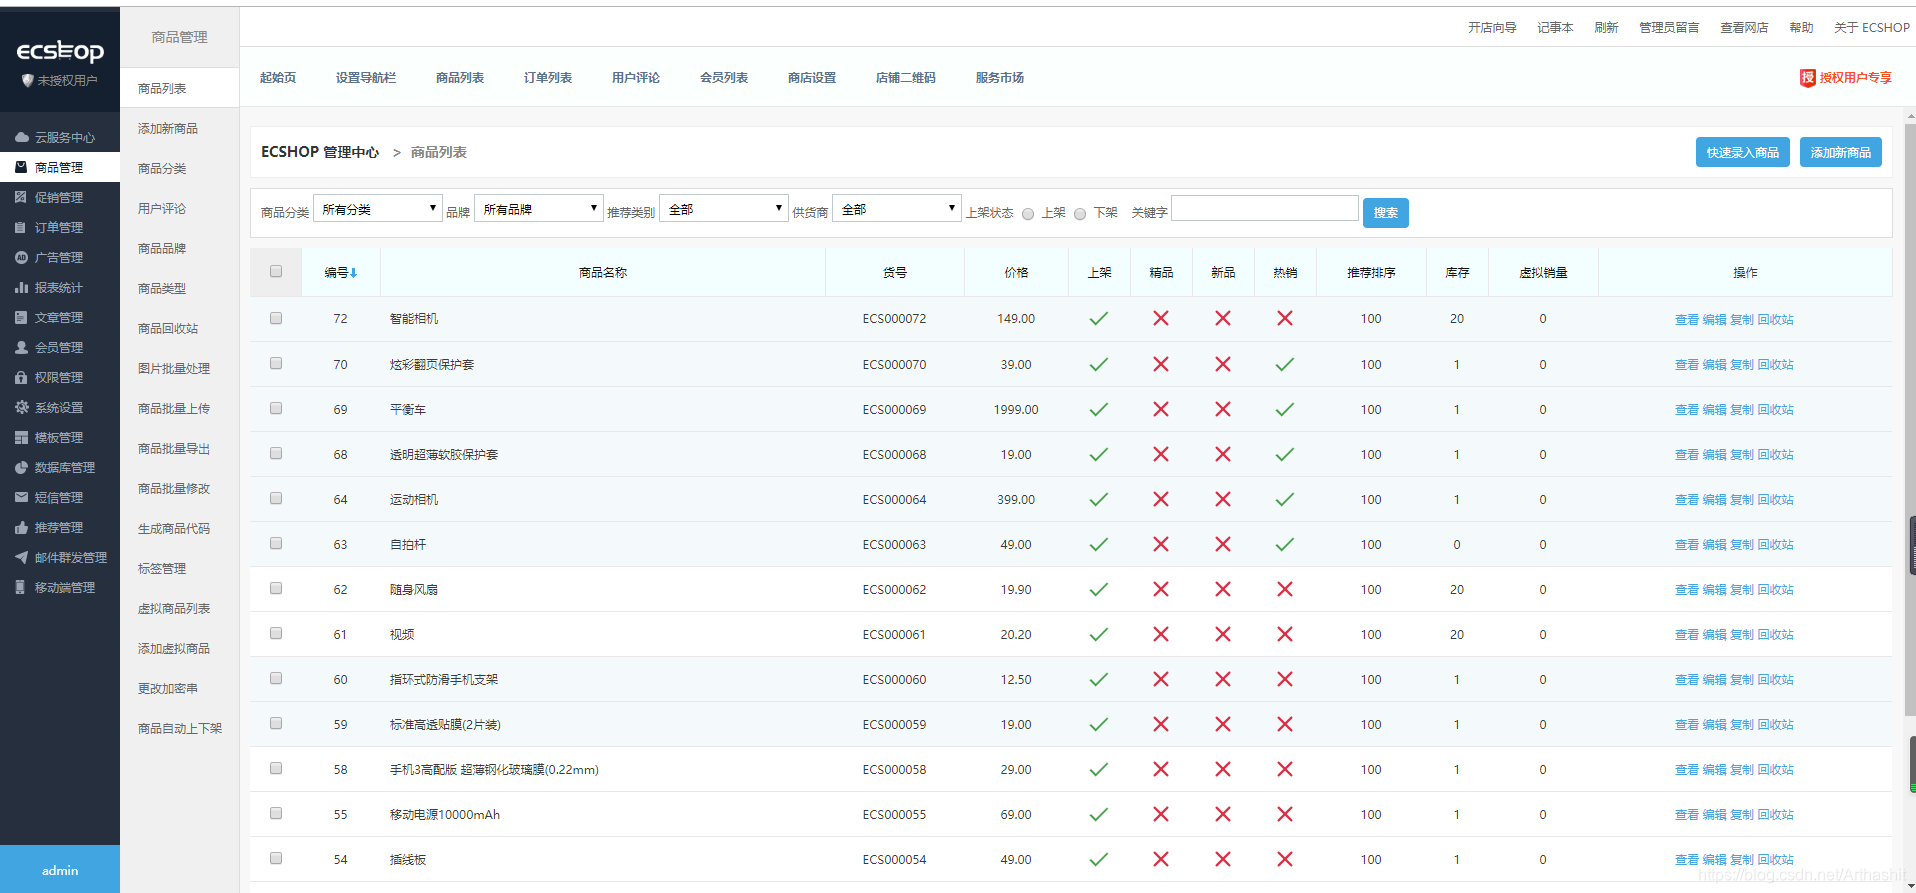Sort by 编号 column arrow
Screen dimensions: 1916x893
coord(354,273)
